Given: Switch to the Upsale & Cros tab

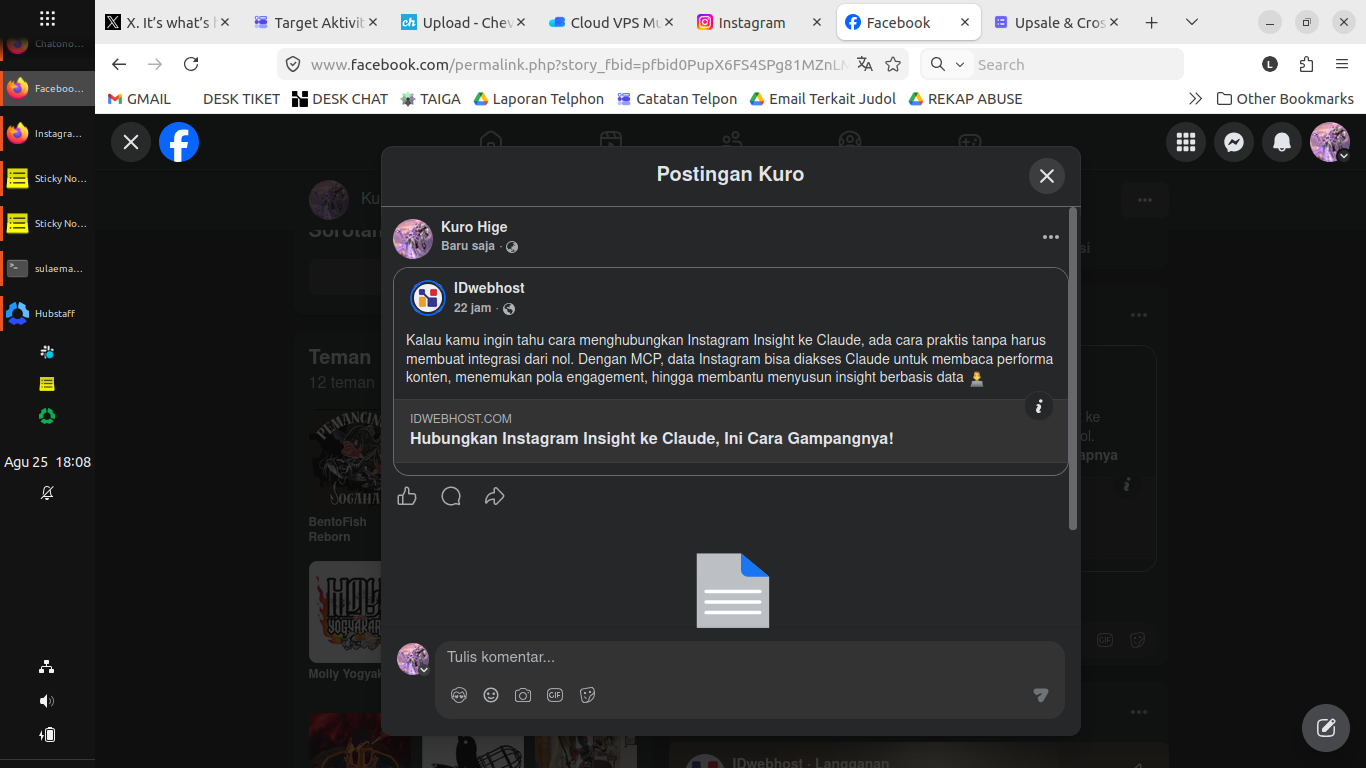Looking at the screenshot, I should [1056, 22].
